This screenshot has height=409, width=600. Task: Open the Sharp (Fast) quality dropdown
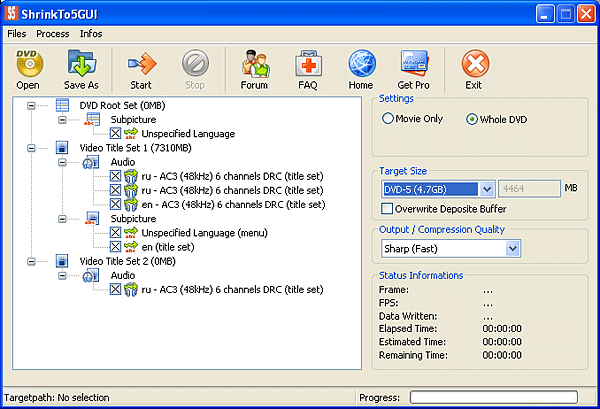tap(513, 249)
